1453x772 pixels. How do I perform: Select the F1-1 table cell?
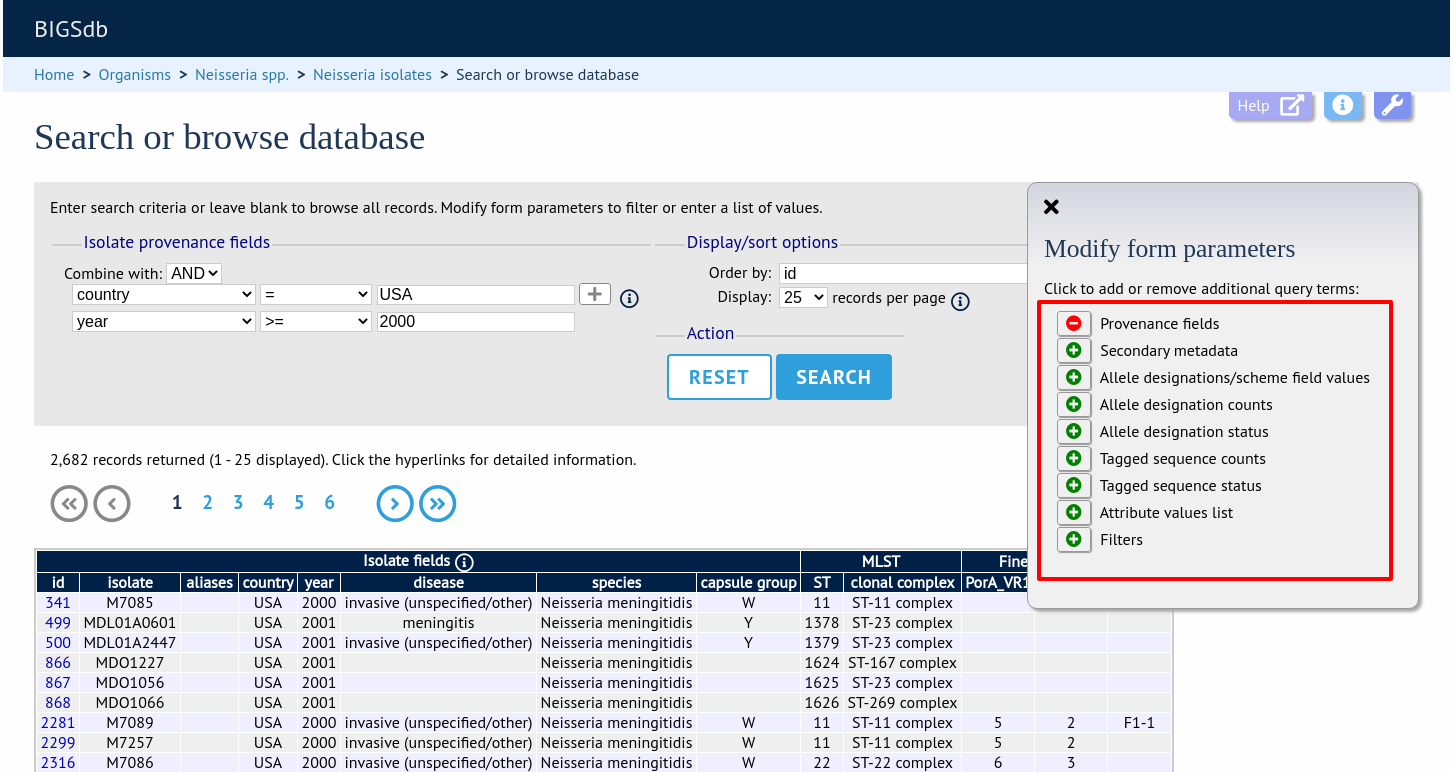pyautogui.click(x=1139, y=722)
